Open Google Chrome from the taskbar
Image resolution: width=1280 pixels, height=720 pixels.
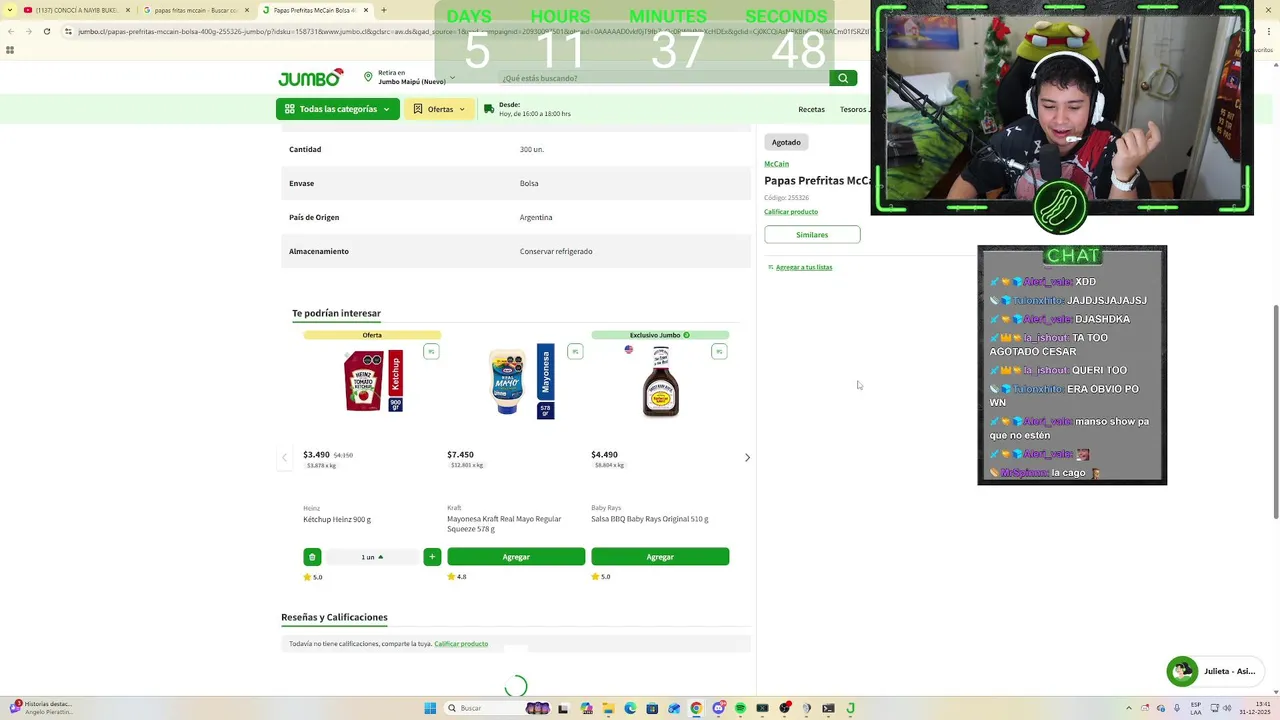pos(696,708)
